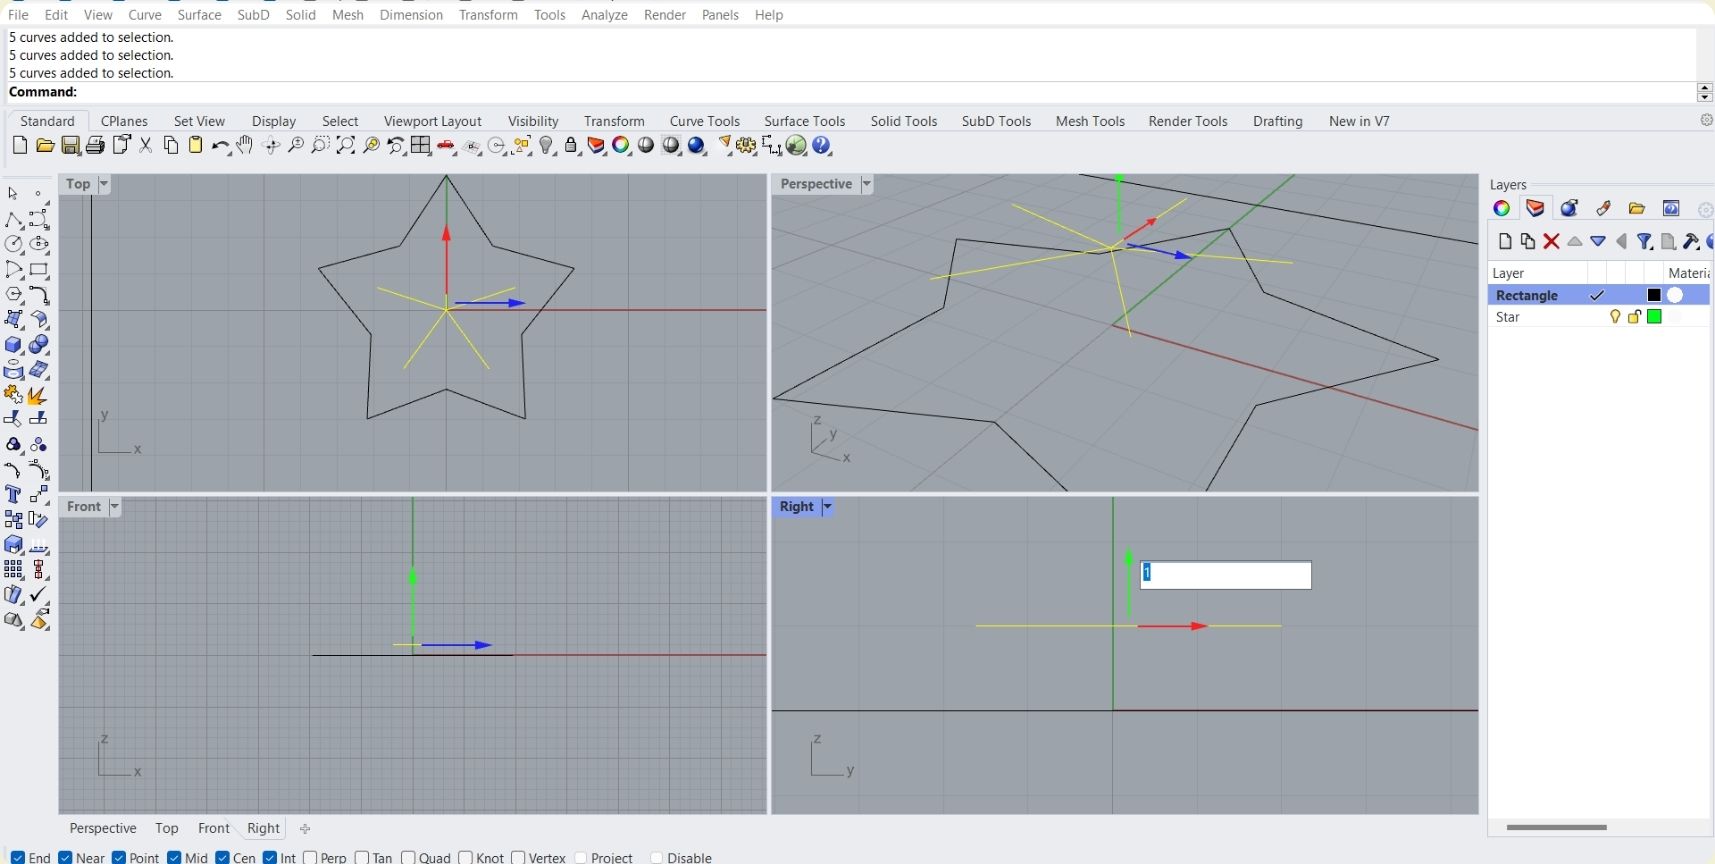Click the Star layer green color swatch
Viewport: 1715px width, 864px height.
1654,317
